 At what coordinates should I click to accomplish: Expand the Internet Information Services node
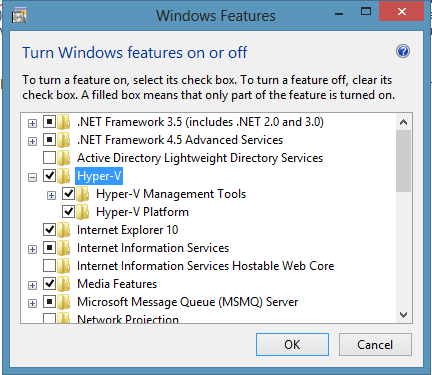[32, 250]
